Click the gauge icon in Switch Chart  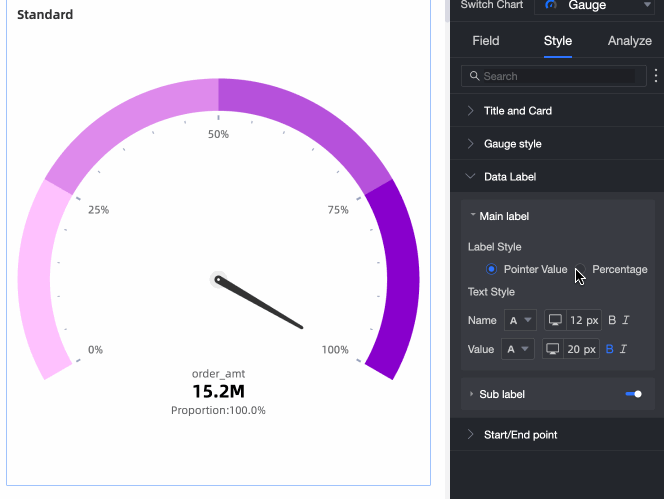tap(551, 5)
